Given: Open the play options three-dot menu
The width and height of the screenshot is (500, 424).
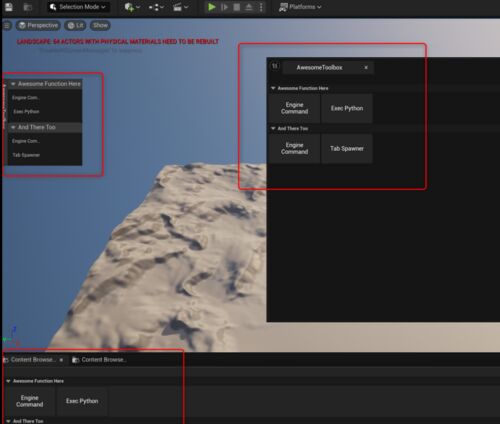Looking at the screenshot, I should point(261,7).
